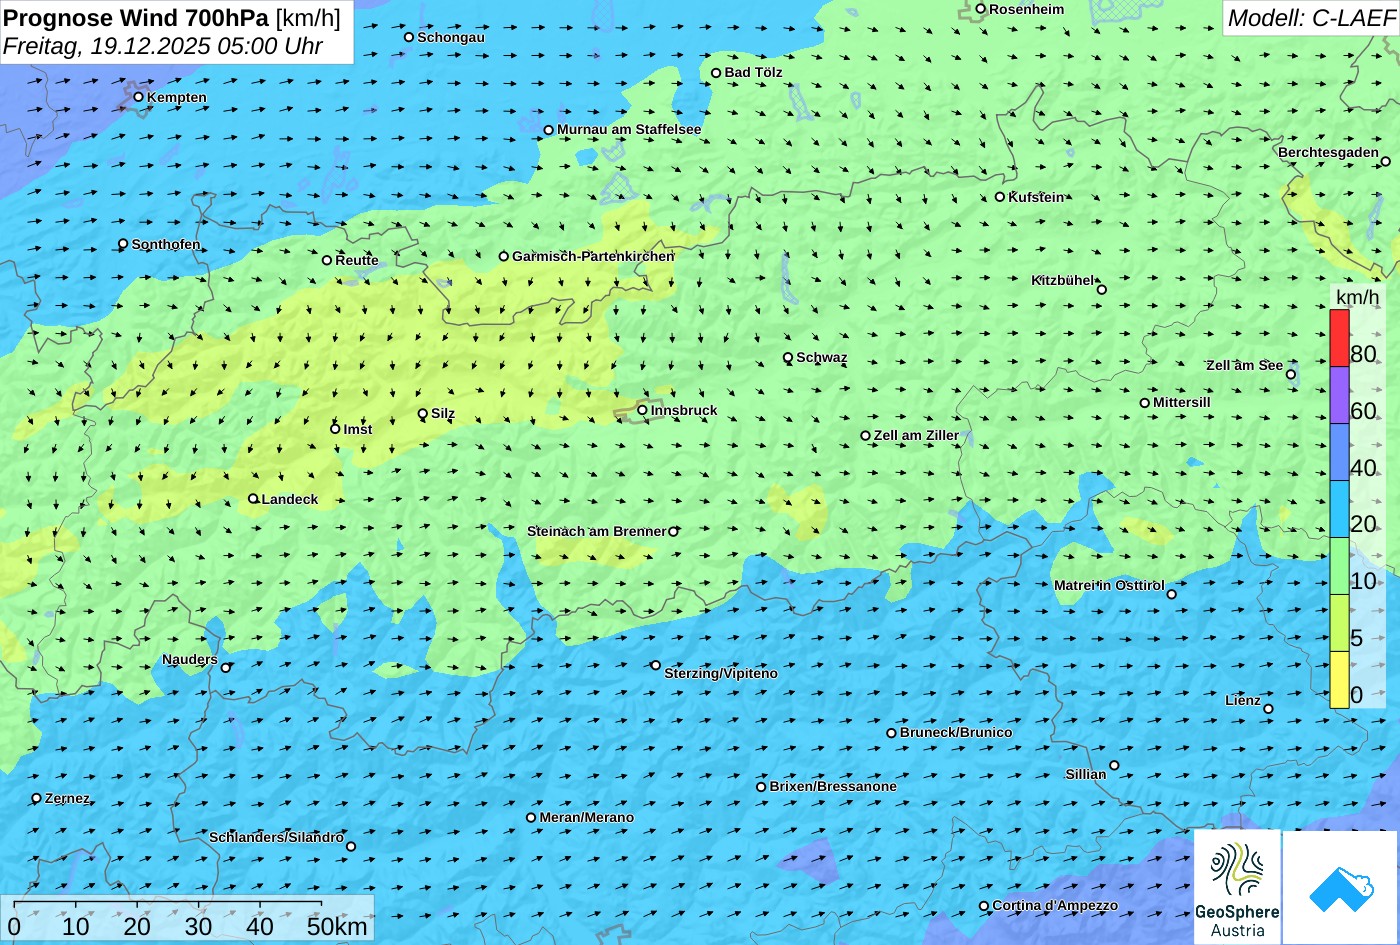Screen dimensions: 1400x945
Task: Click the Landeck city marker
Action: coord(253,499)
